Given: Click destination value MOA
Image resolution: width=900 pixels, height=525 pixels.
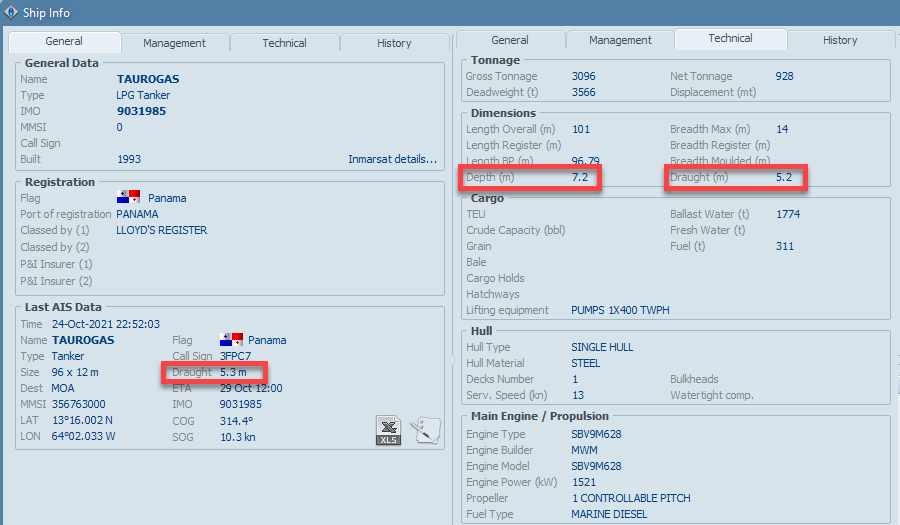Looking at the screenshot, I should (x=63, y=388).
